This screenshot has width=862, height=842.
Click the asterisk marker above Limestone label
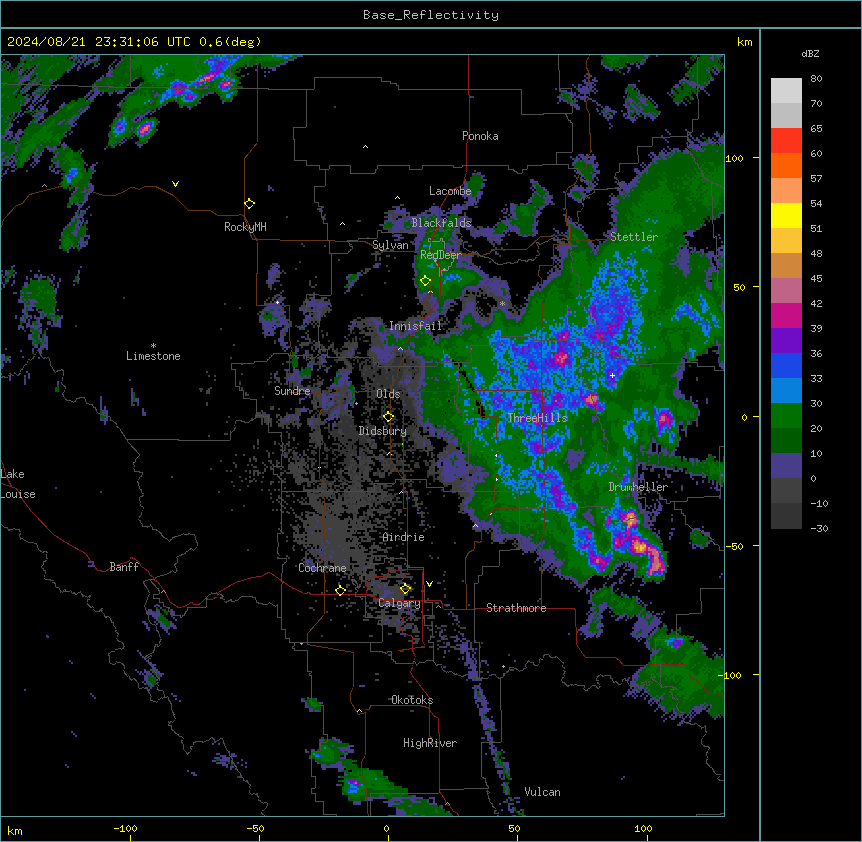[x=153, y=346]
